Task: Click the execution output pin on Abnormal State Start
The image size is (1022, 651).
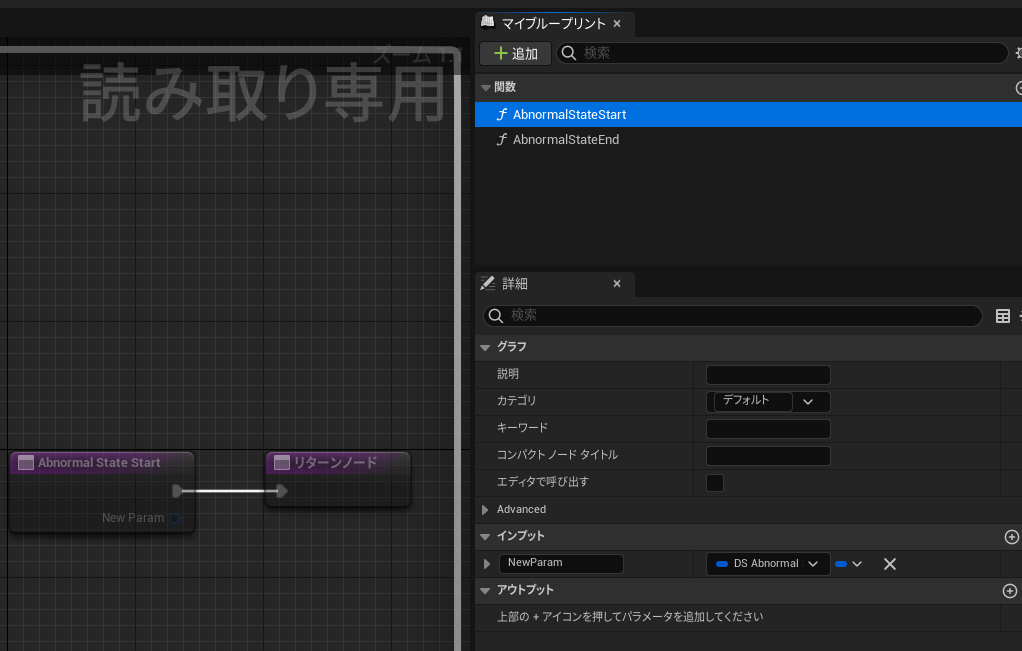Action: point(177,491)
